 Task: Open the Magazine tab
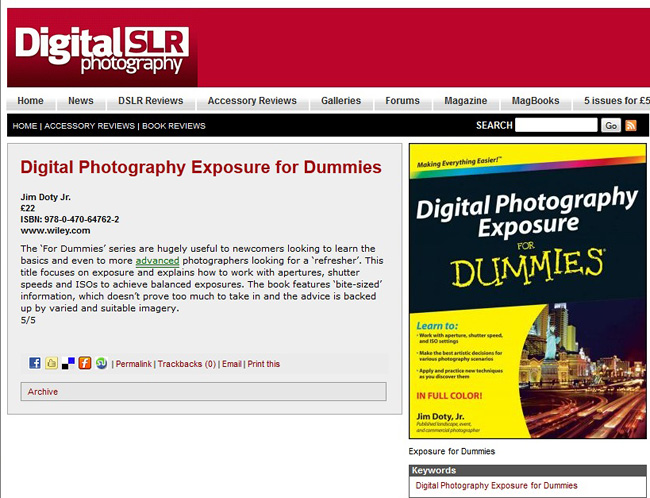466,101
